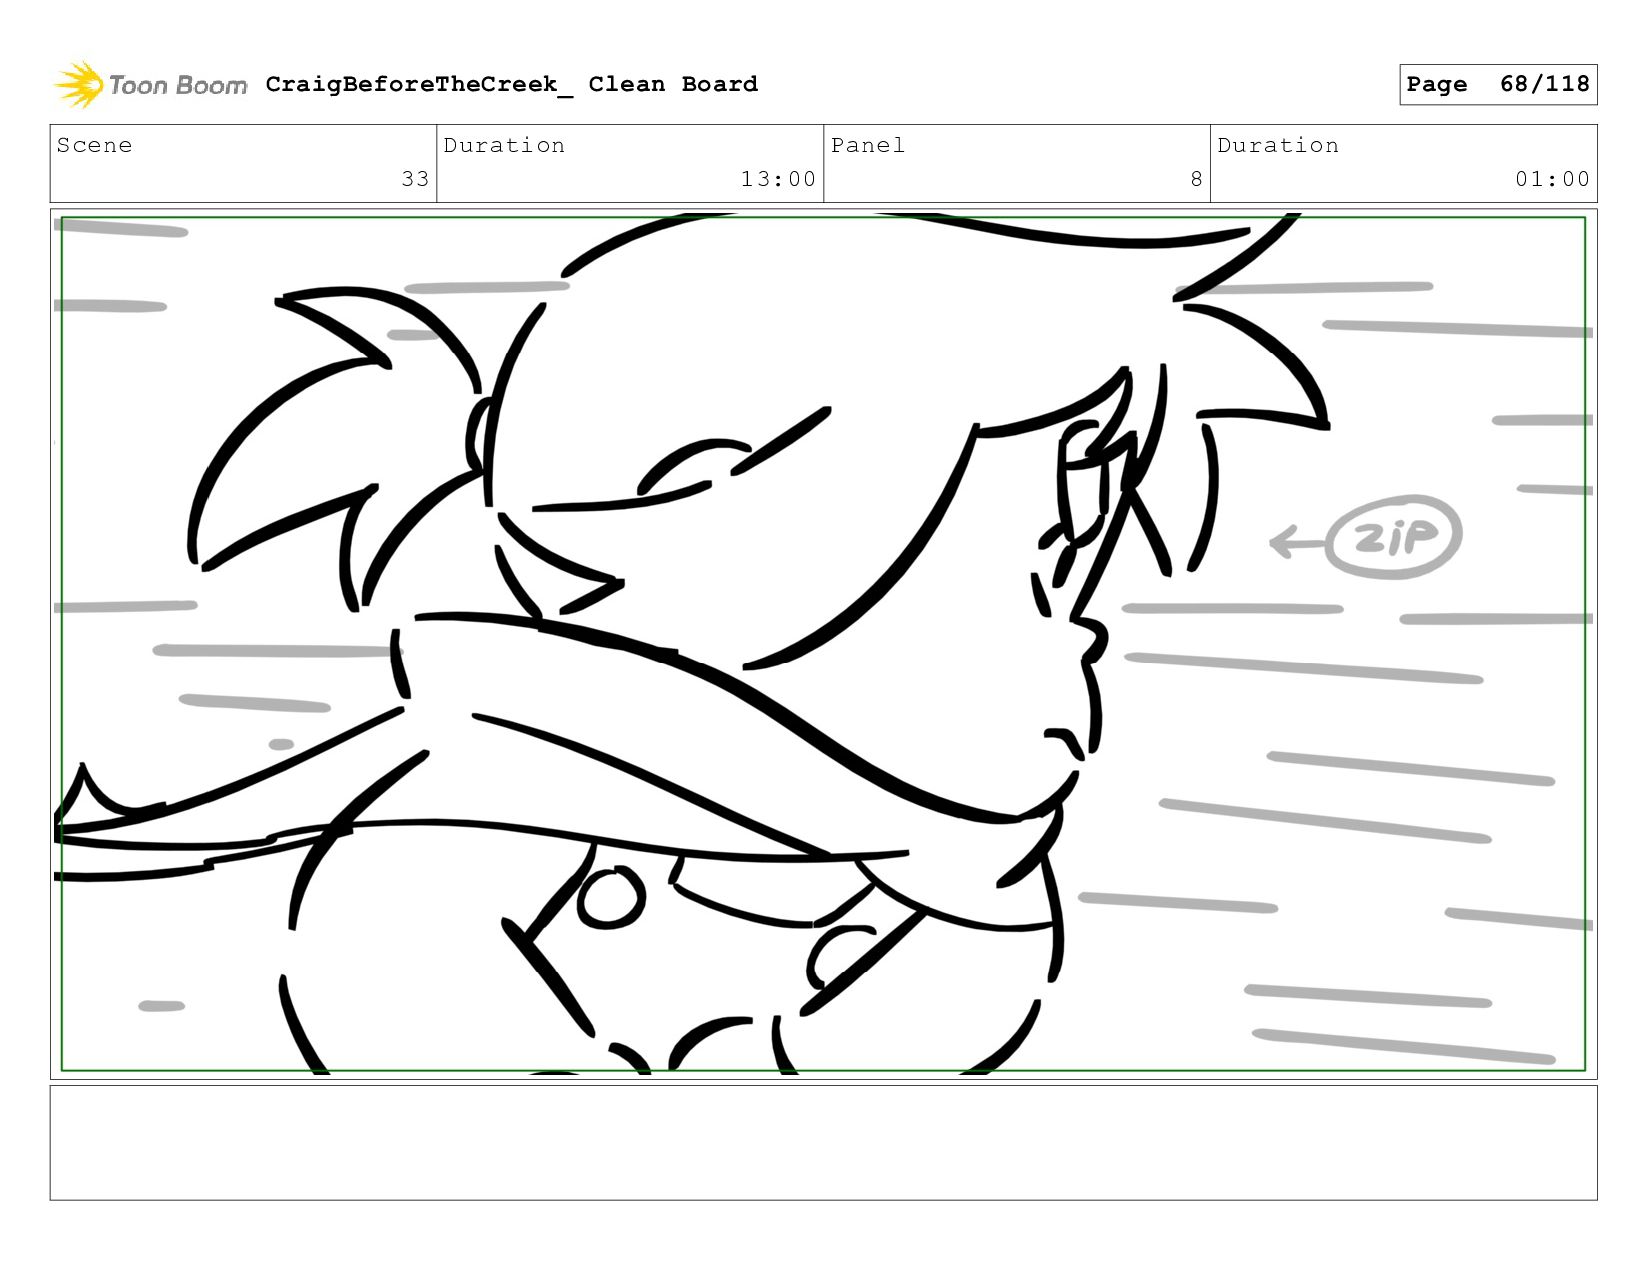
Task: Click the empty notes box below the panel
Action: 823,1143
